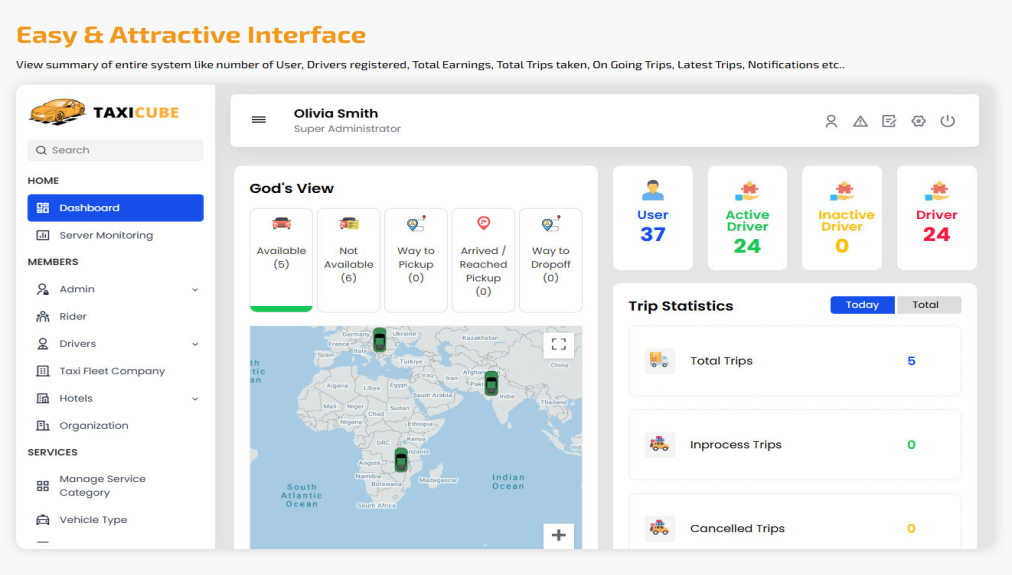Screen dimensions: 1012x575
Task: Open Server Monitoring in sidebar
Action: coord(106,235)
